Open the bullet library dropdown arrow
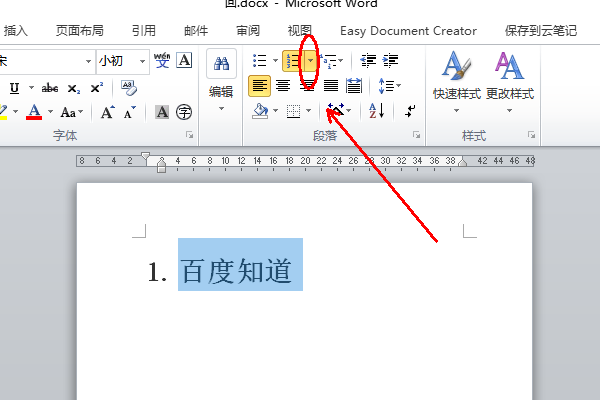This screenshot has height=400, width=600. pos(275,60)
